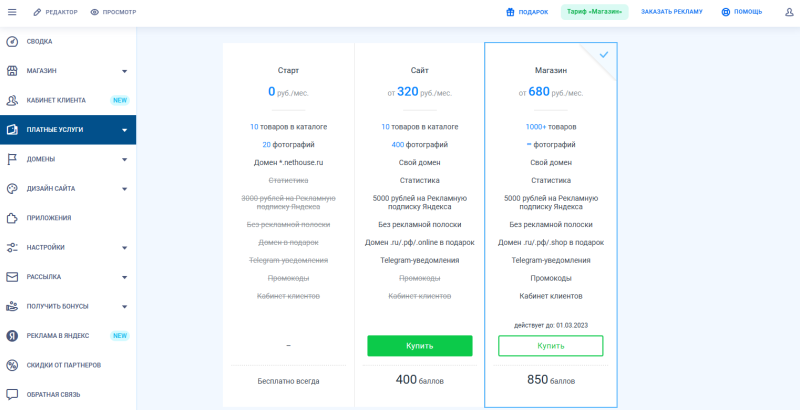
Task: Expand the Рассылка submenu arrow
Action: (x=124, y=277)
